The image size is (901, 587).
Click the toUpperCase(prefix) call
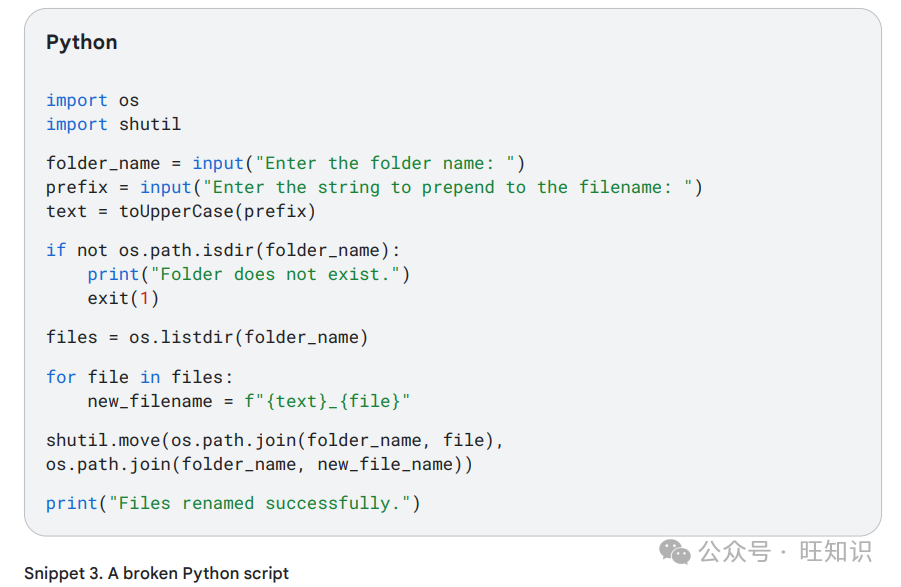(217, 211)
